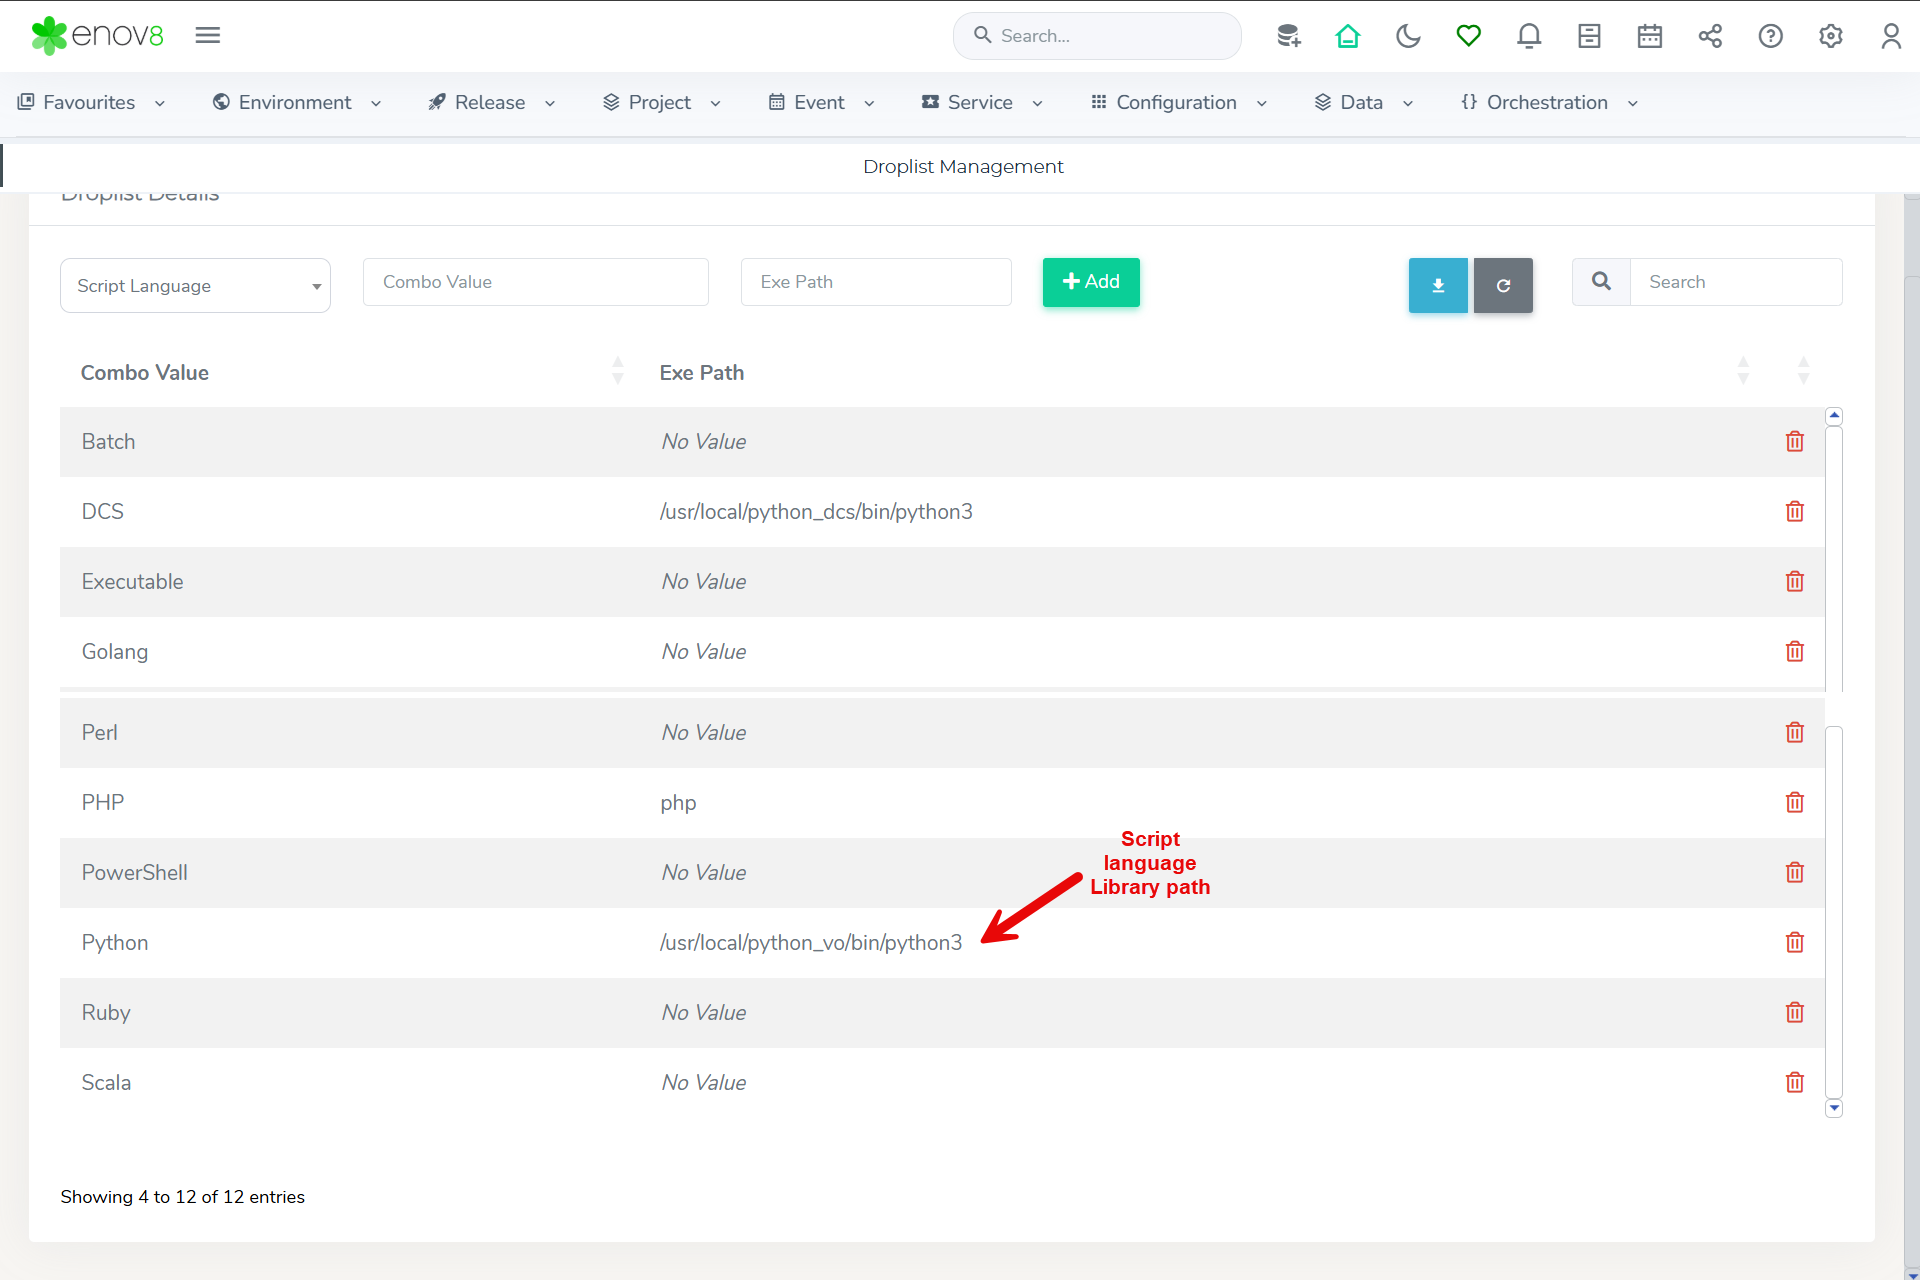
Task: Toggle dark mode moon icon
Action: point(1408,36)
